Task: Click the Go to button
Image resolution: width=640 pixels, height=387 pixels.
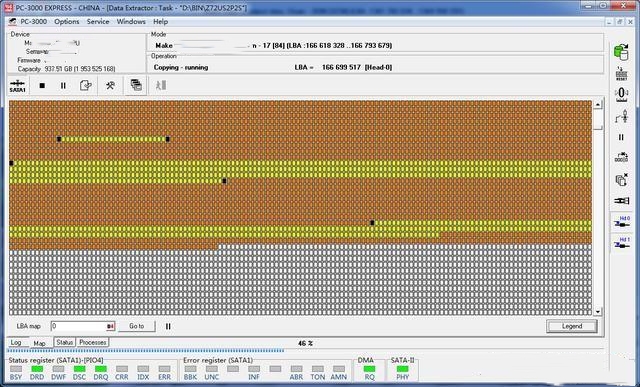Action: (137, 326)
